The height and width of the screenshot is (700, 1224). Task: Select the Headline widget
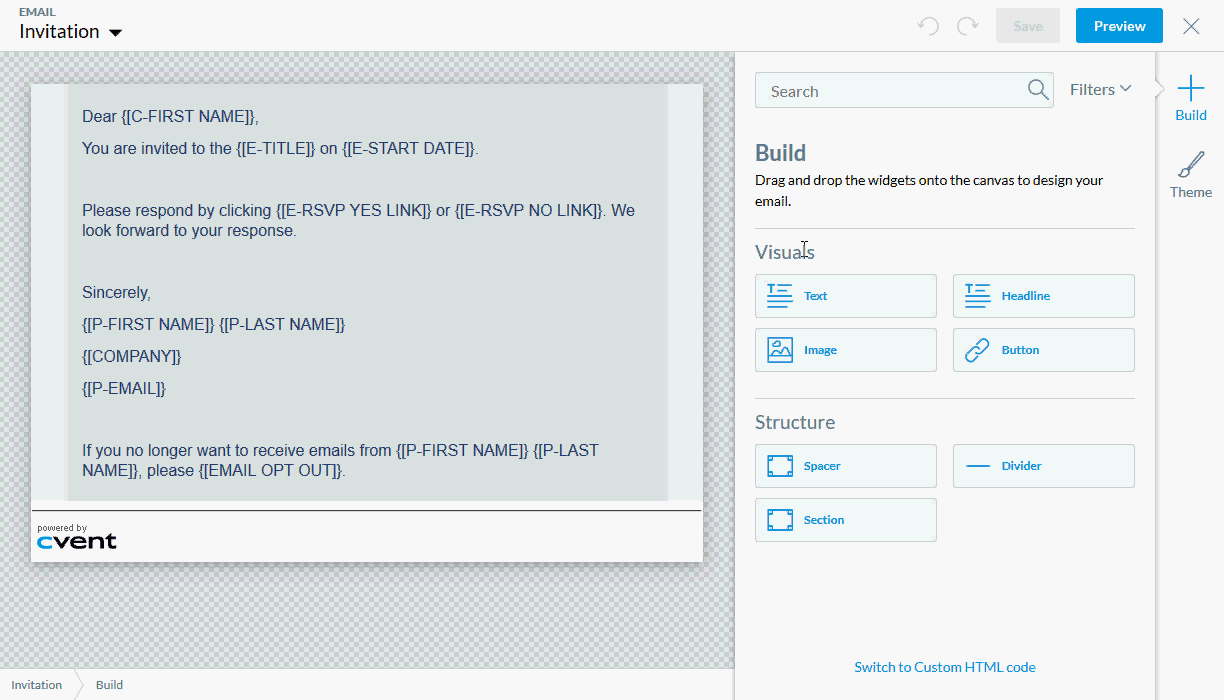click(1043, 296)
